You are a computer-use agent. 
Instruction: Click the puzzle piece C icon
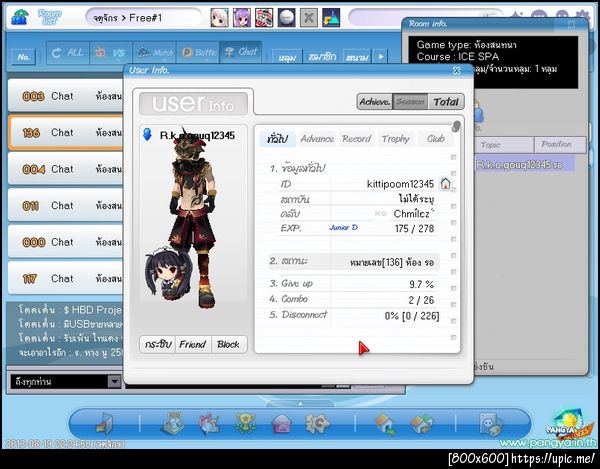pos(317,423)
